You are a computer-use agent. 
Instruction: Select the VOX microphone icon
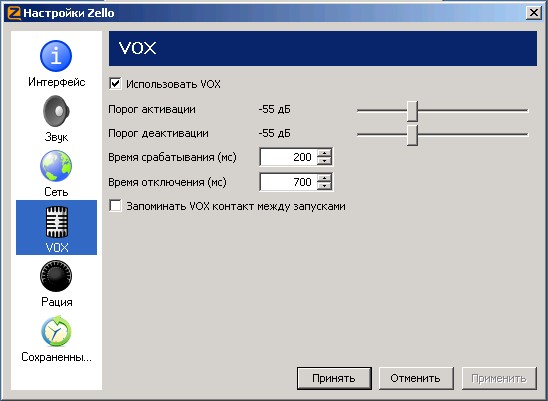(x=57, y=222)
